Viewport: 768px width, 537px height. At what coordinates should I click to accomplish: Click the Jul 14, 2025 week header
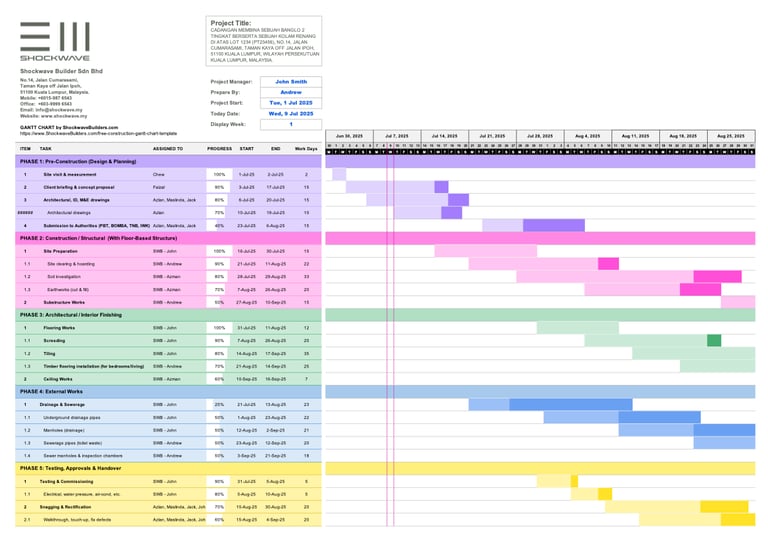coord(445,136)
